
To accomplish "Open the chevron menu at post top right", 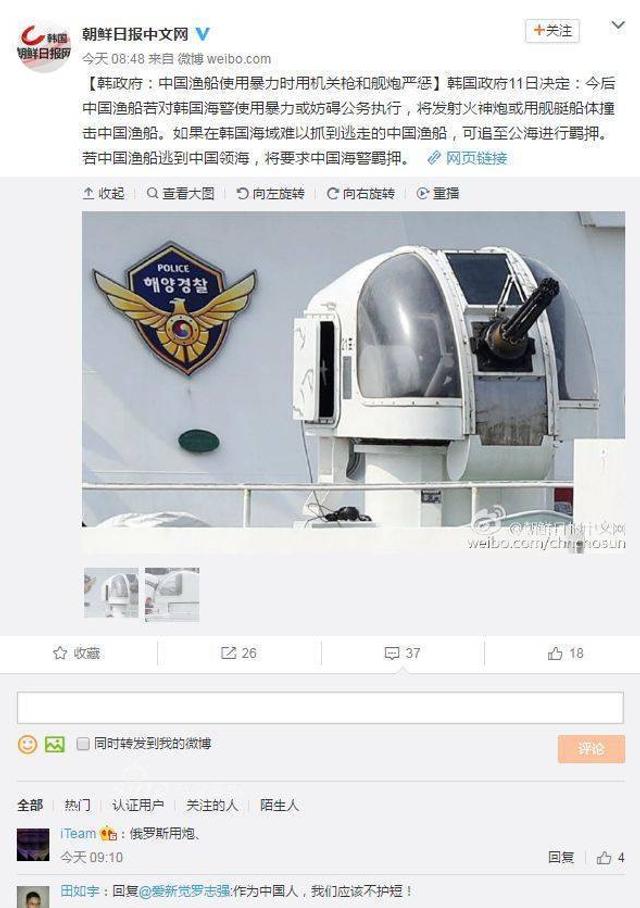I will coord(618,25).
